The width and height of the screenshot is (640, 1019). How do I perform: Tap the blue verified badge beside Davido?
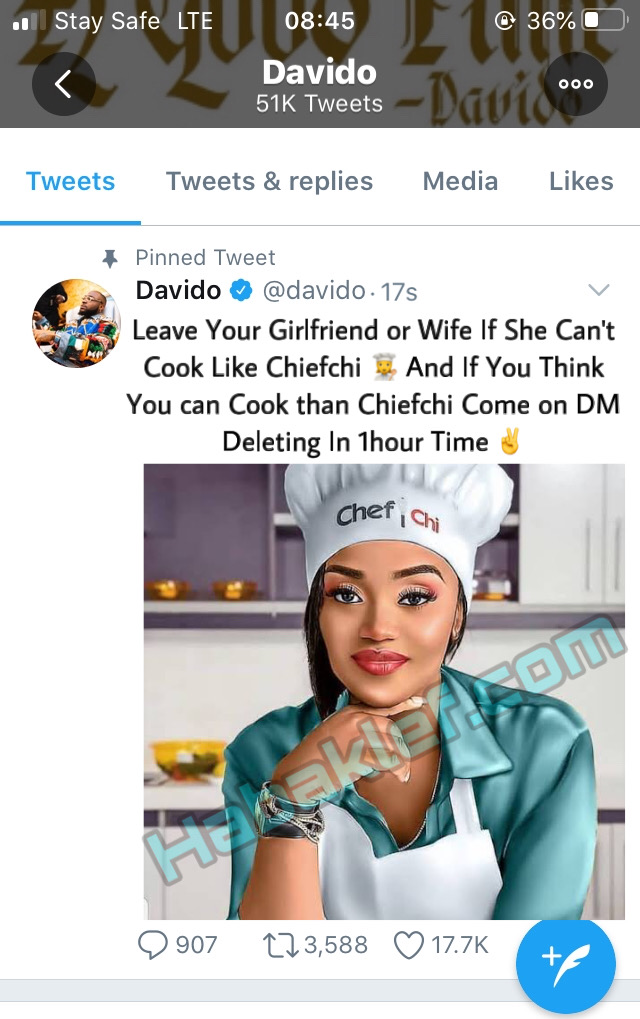pyautogui.click(x=241, y=291)
